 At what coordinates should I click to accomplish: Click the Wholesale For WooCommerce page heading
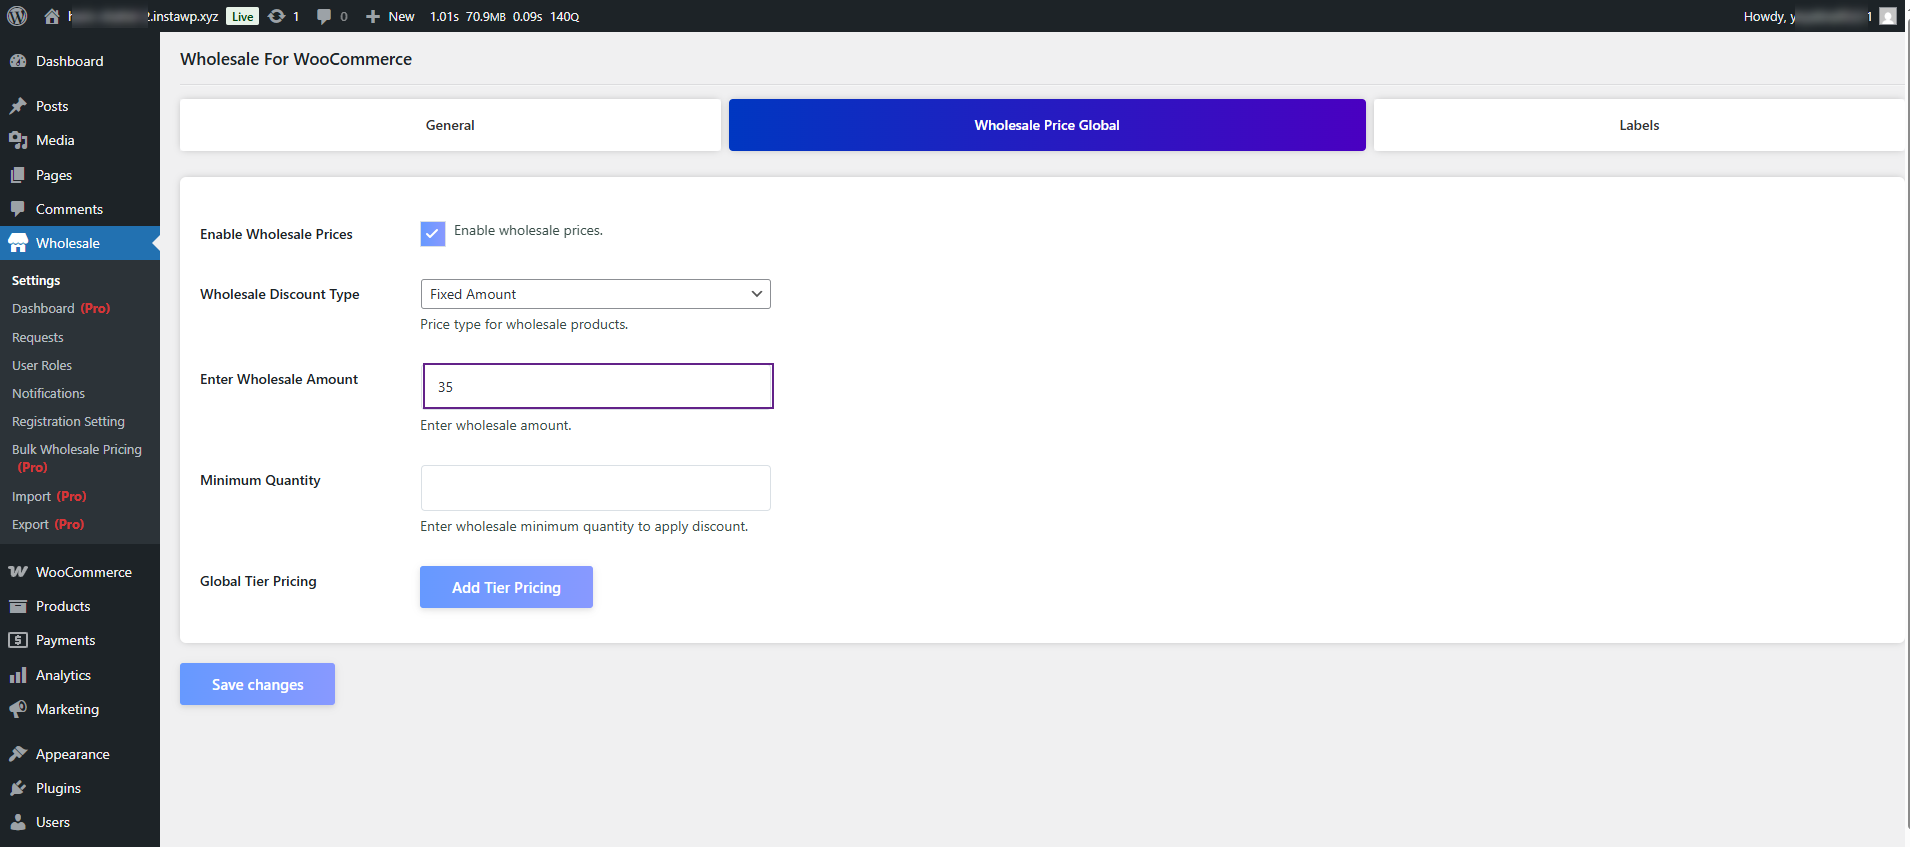(x=296, y=59)
